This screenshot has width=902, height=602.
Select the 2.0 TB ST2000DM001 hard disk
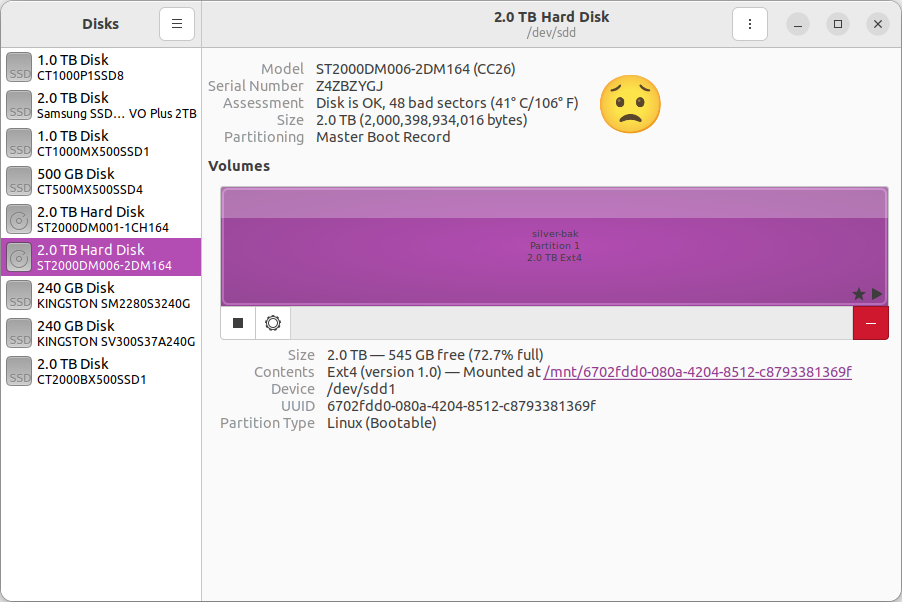(x=100, y=219)
